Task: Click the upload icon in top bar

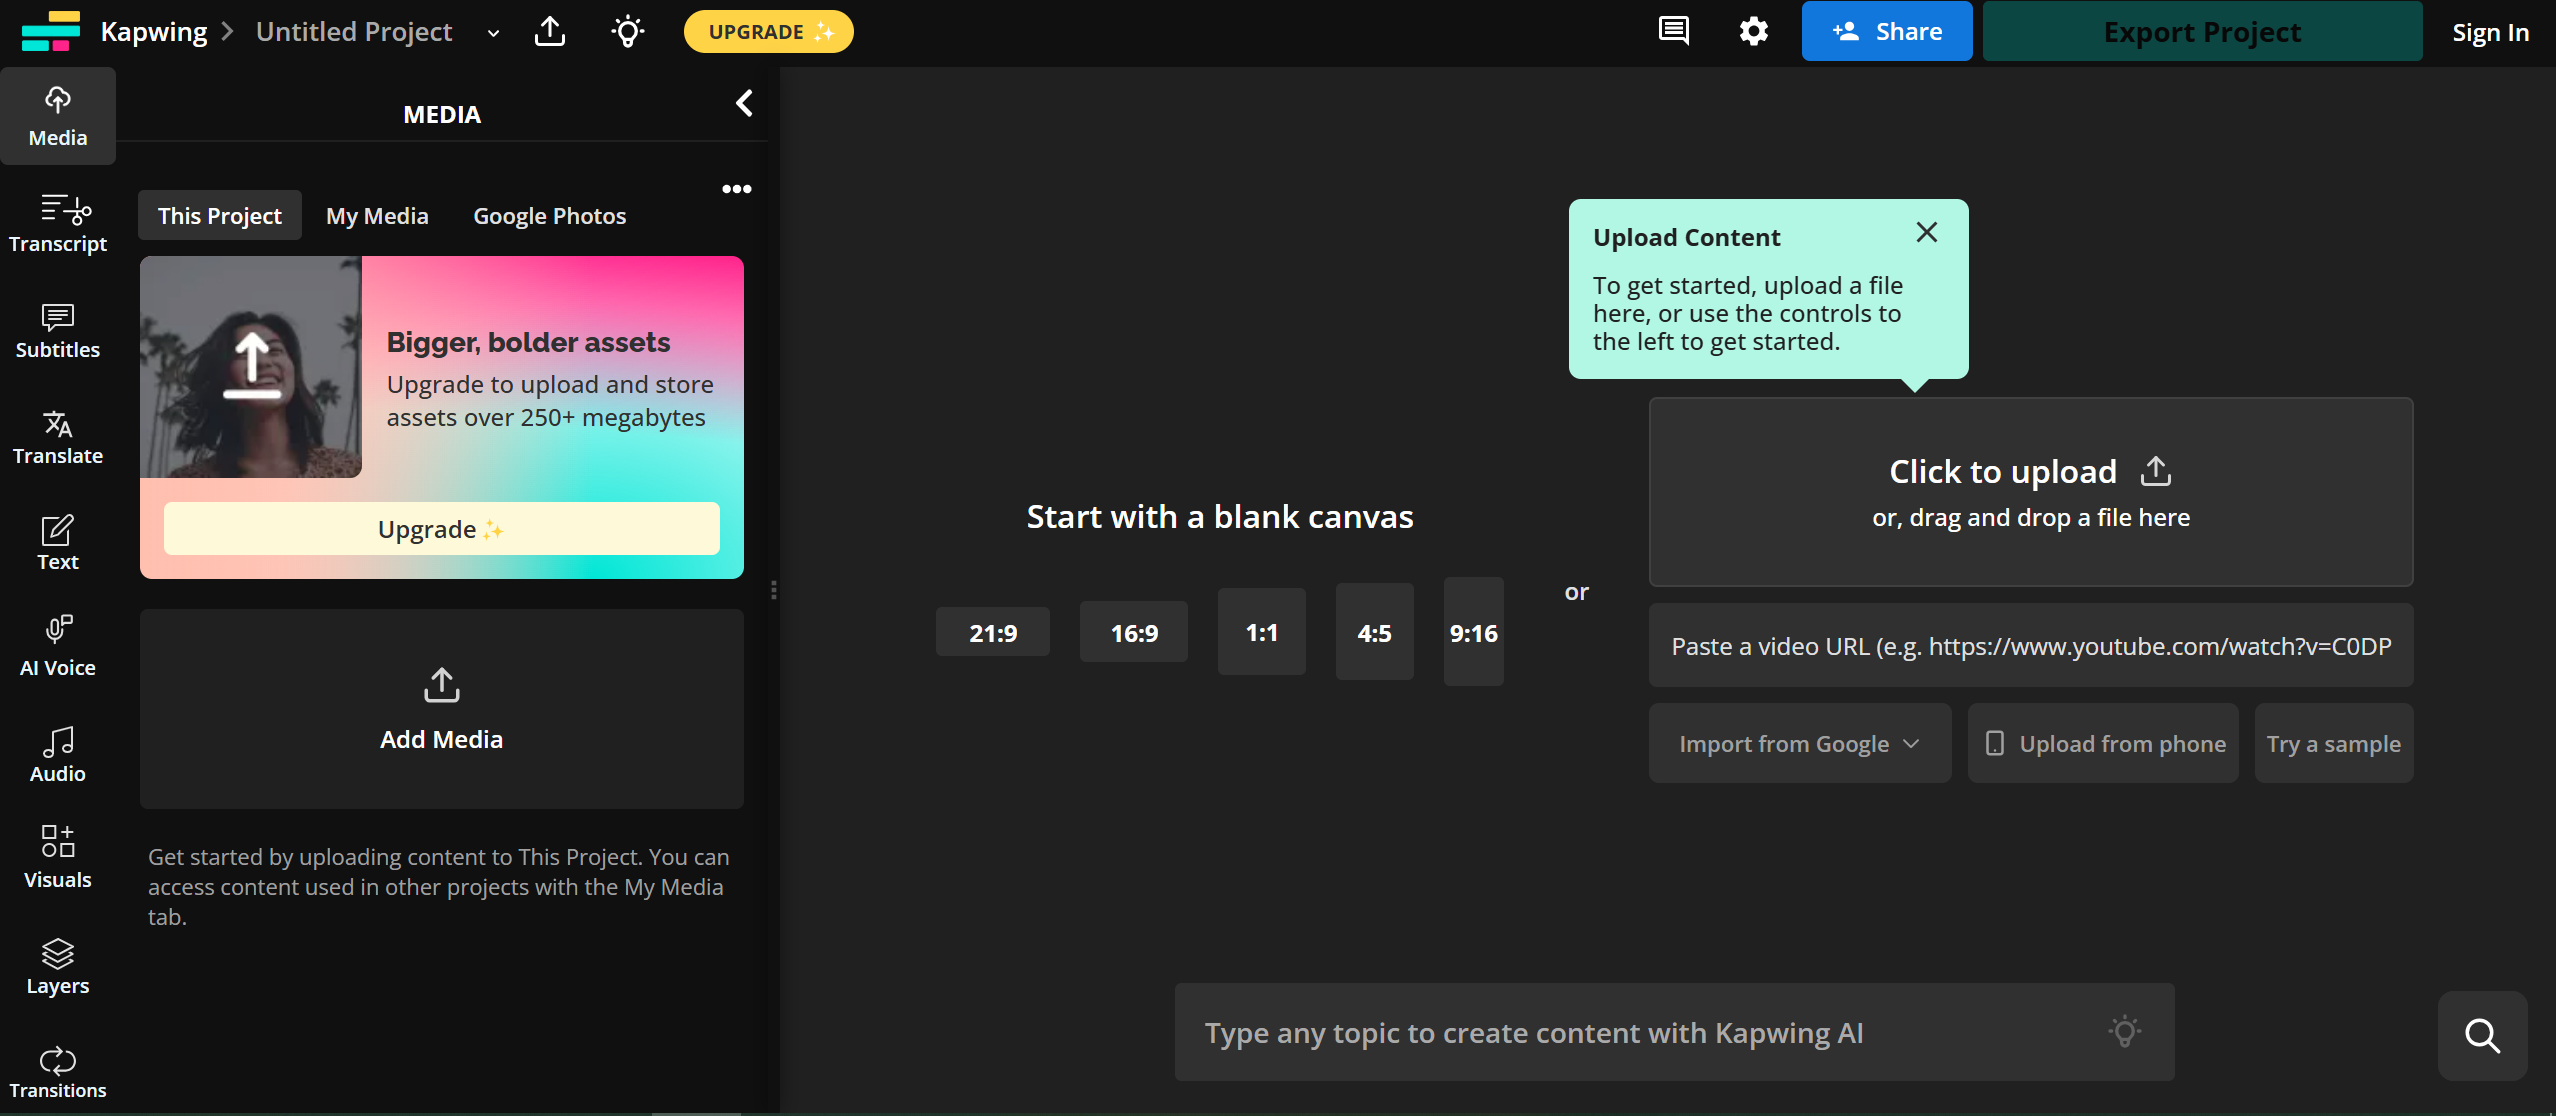Action: point(550,31)
